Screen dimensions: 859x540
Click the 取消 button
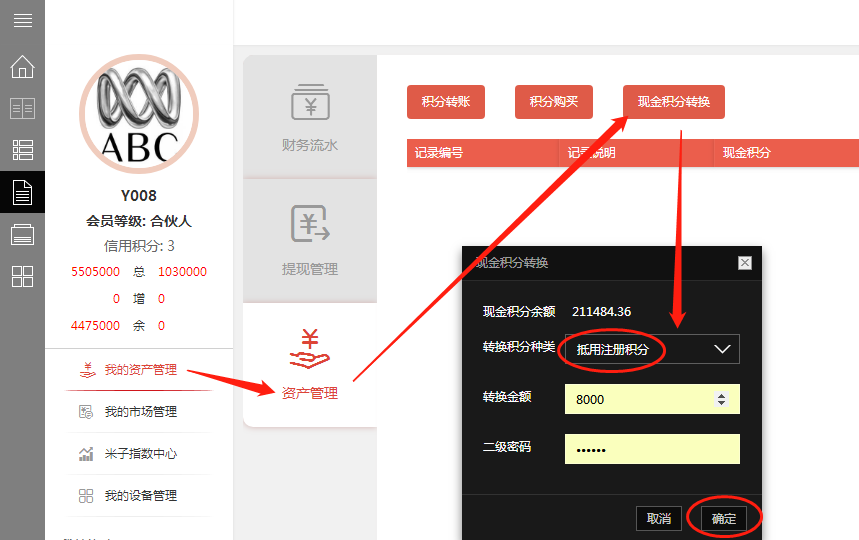[658, 519]
